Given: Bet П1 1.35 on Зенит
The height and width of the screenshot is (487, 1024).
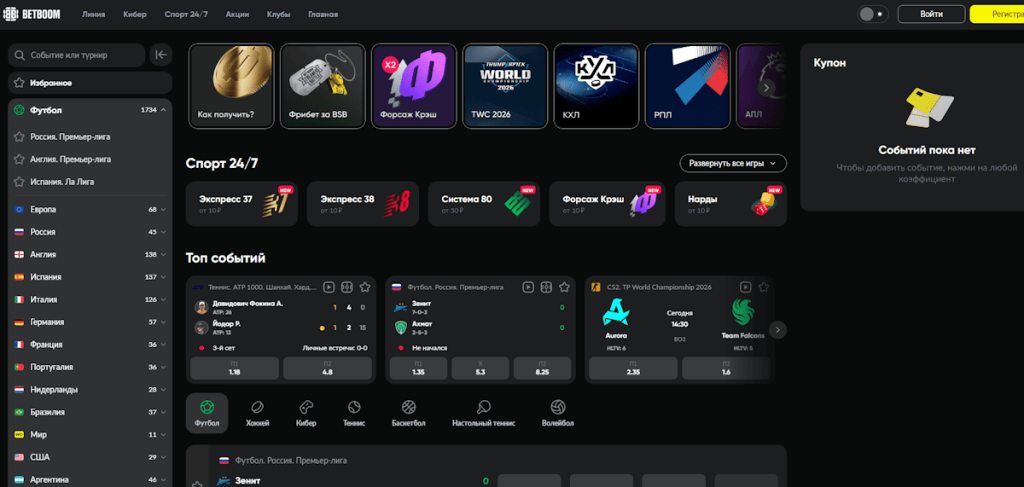Looking at the screenshot, I should point(419,368).
